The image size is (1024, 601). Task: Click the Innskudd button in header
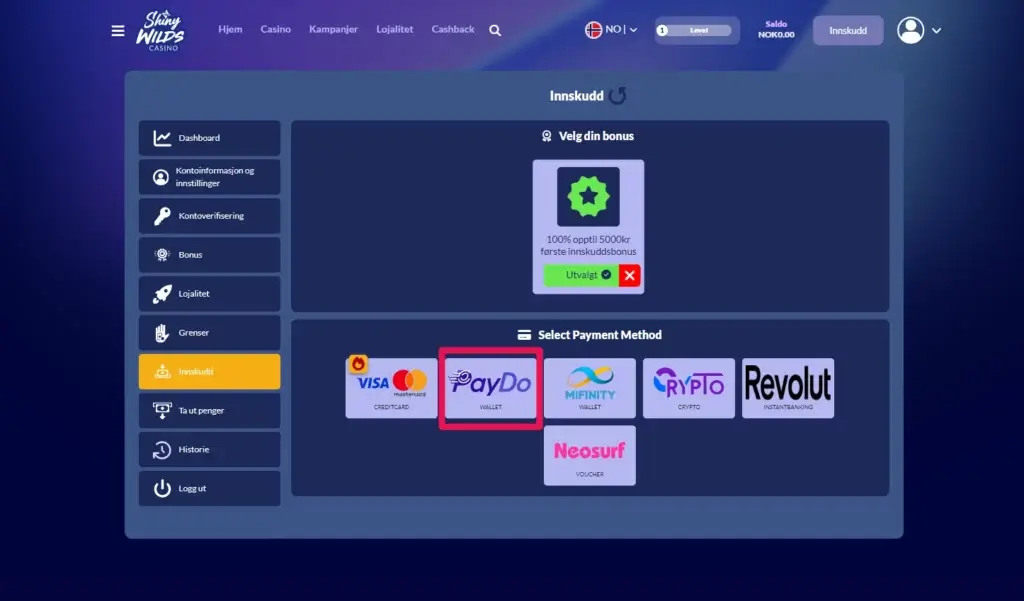pos(848,31)
